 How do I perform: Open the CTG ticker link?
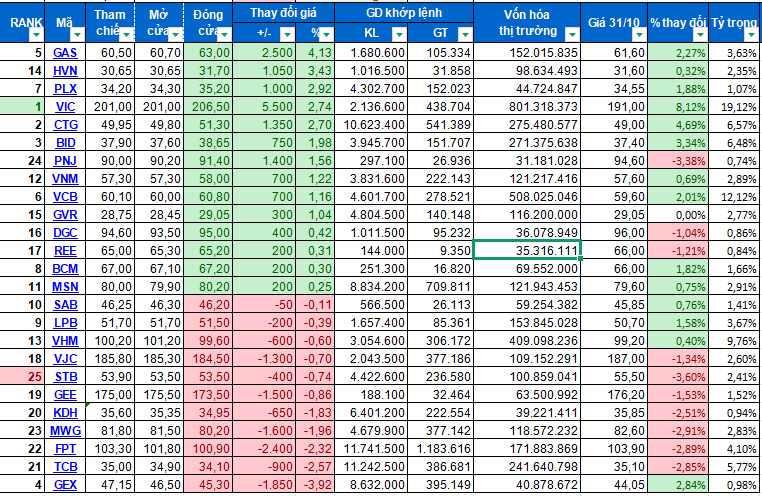click(x=65, y=124)
